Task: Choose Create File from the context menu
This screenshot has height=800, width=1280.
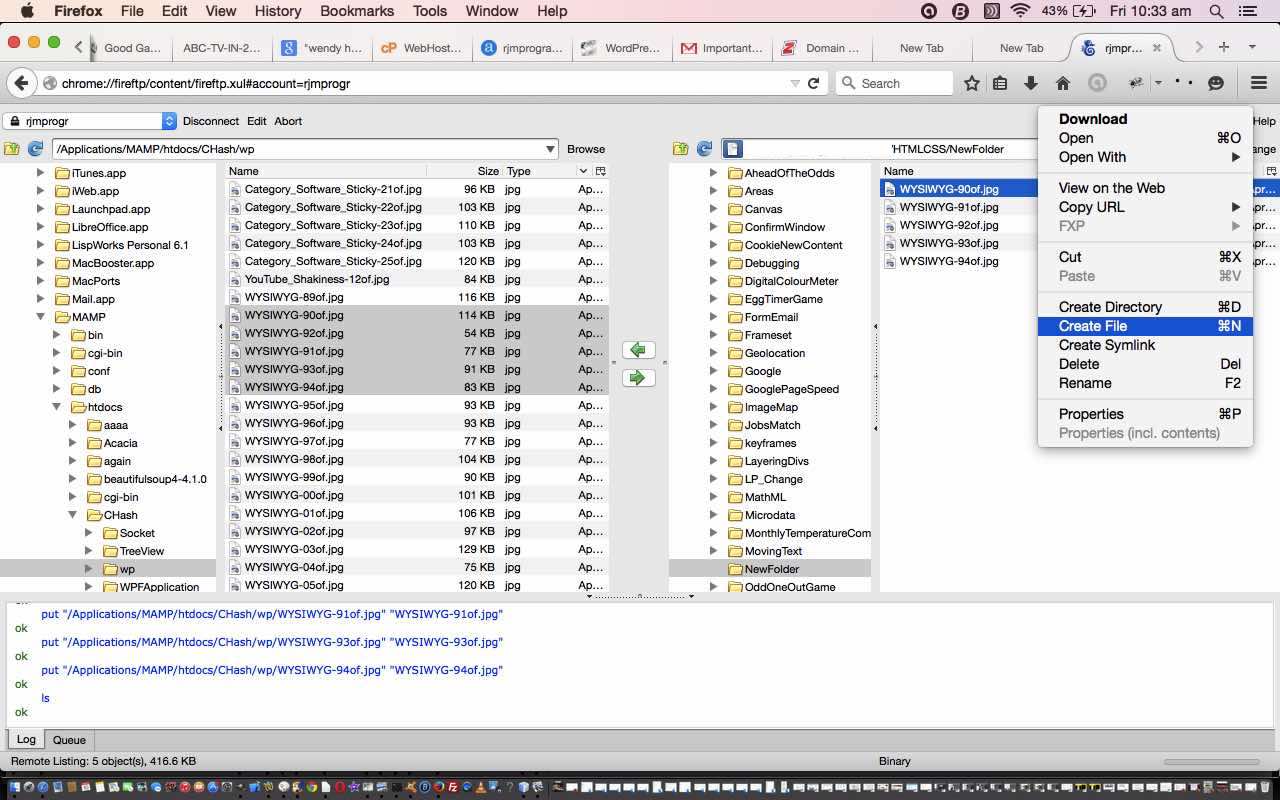Action: pos(1092,326)
